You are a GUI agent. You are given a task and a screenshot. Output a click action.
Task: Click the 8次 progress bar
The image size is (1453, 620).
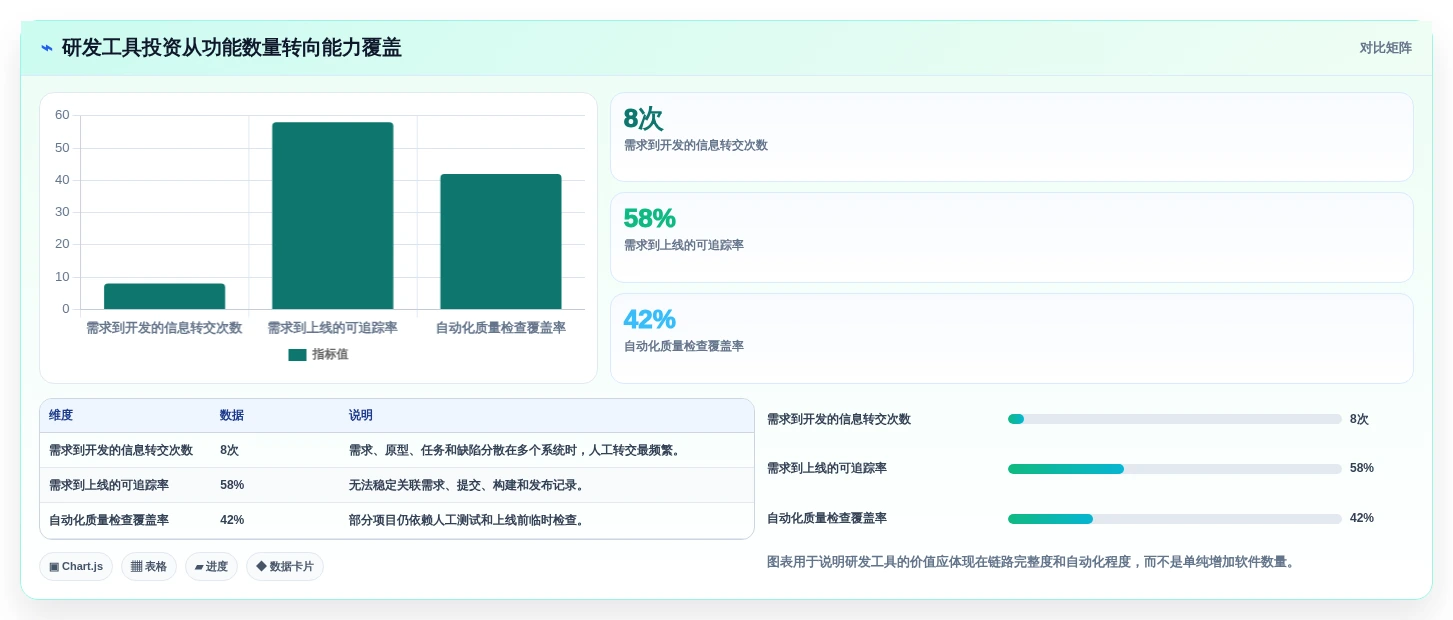(x=1175, y=419)
